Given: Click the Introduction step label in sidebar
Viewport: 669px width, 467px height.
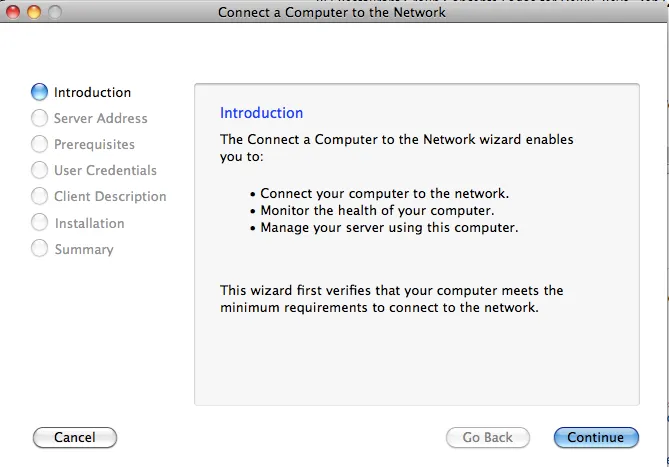Looking at the screenshot, I should click(x=92, y=92).
